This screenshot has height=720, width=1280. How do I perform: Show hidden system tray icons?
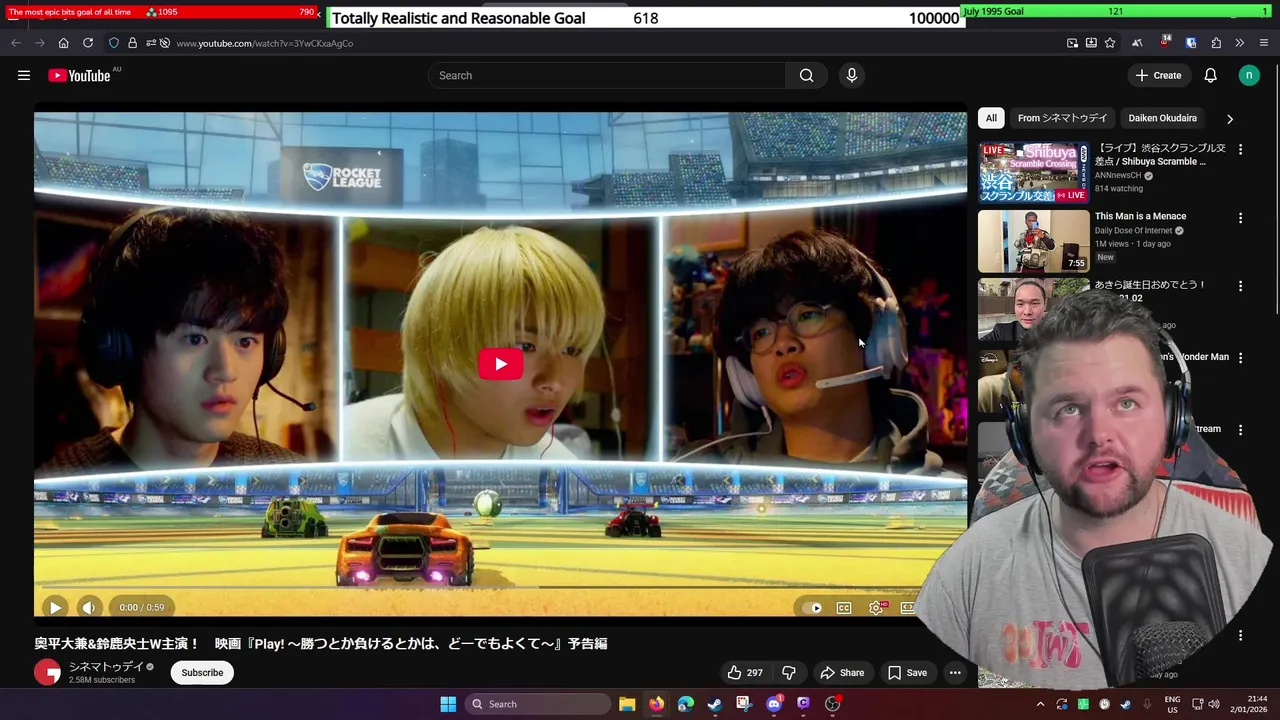click(1040, 704)
